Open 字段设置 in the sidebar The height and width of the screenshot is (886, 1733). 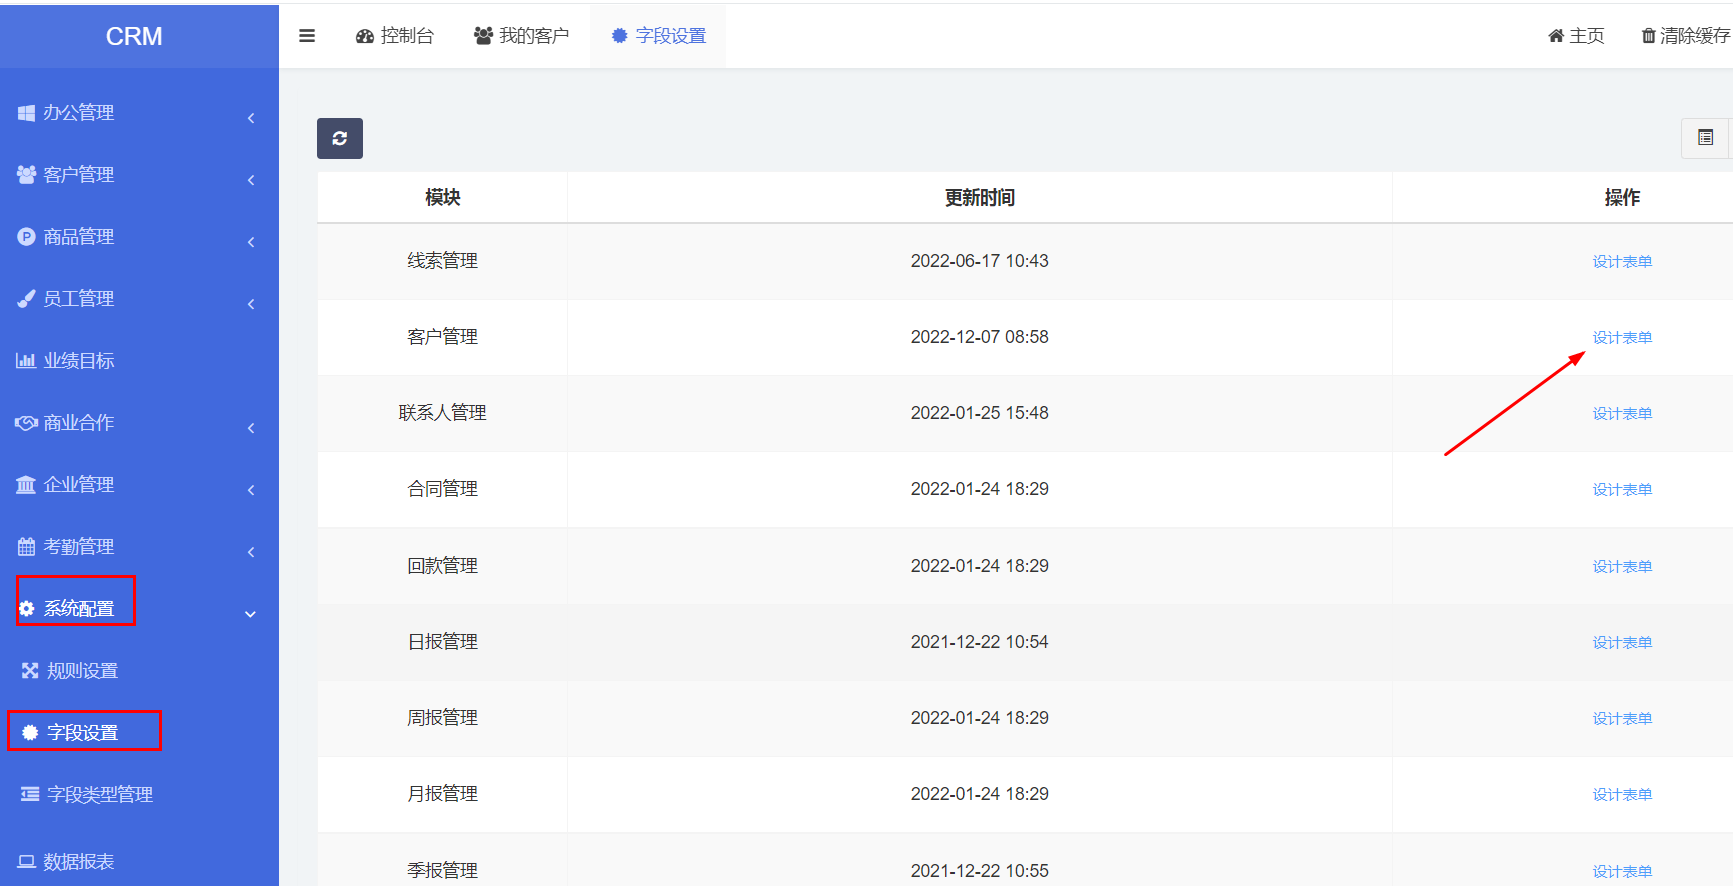point(82,733)
